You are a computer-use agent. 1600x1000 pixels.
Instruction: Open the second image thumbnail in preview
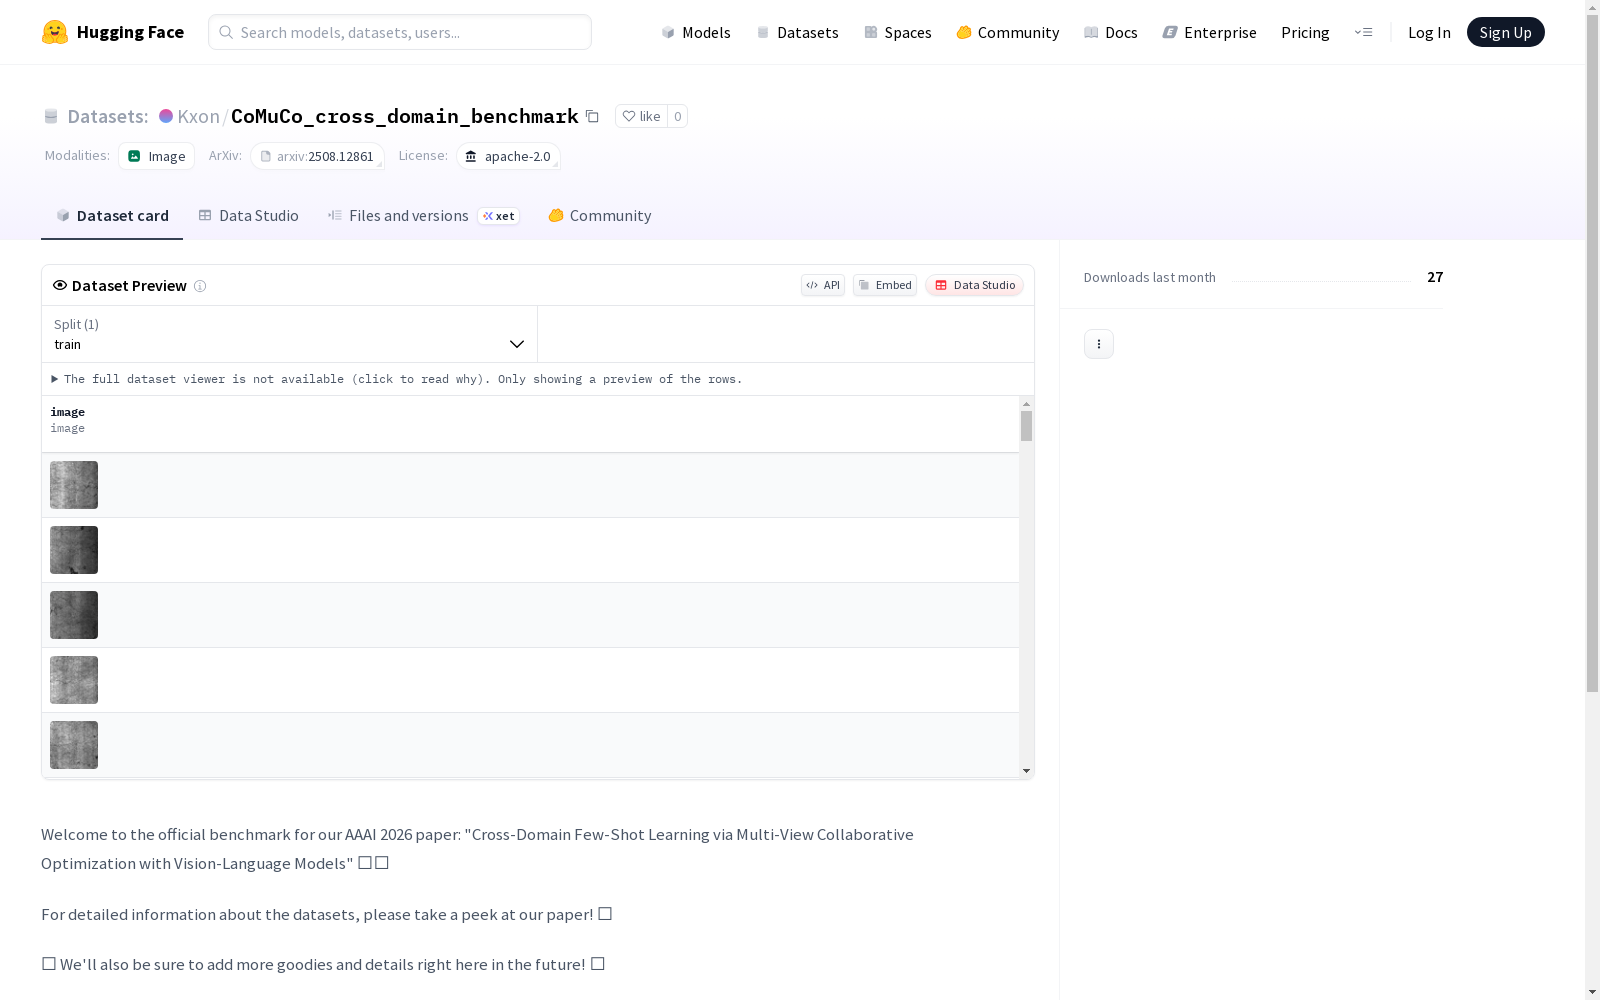coord(74,550)
